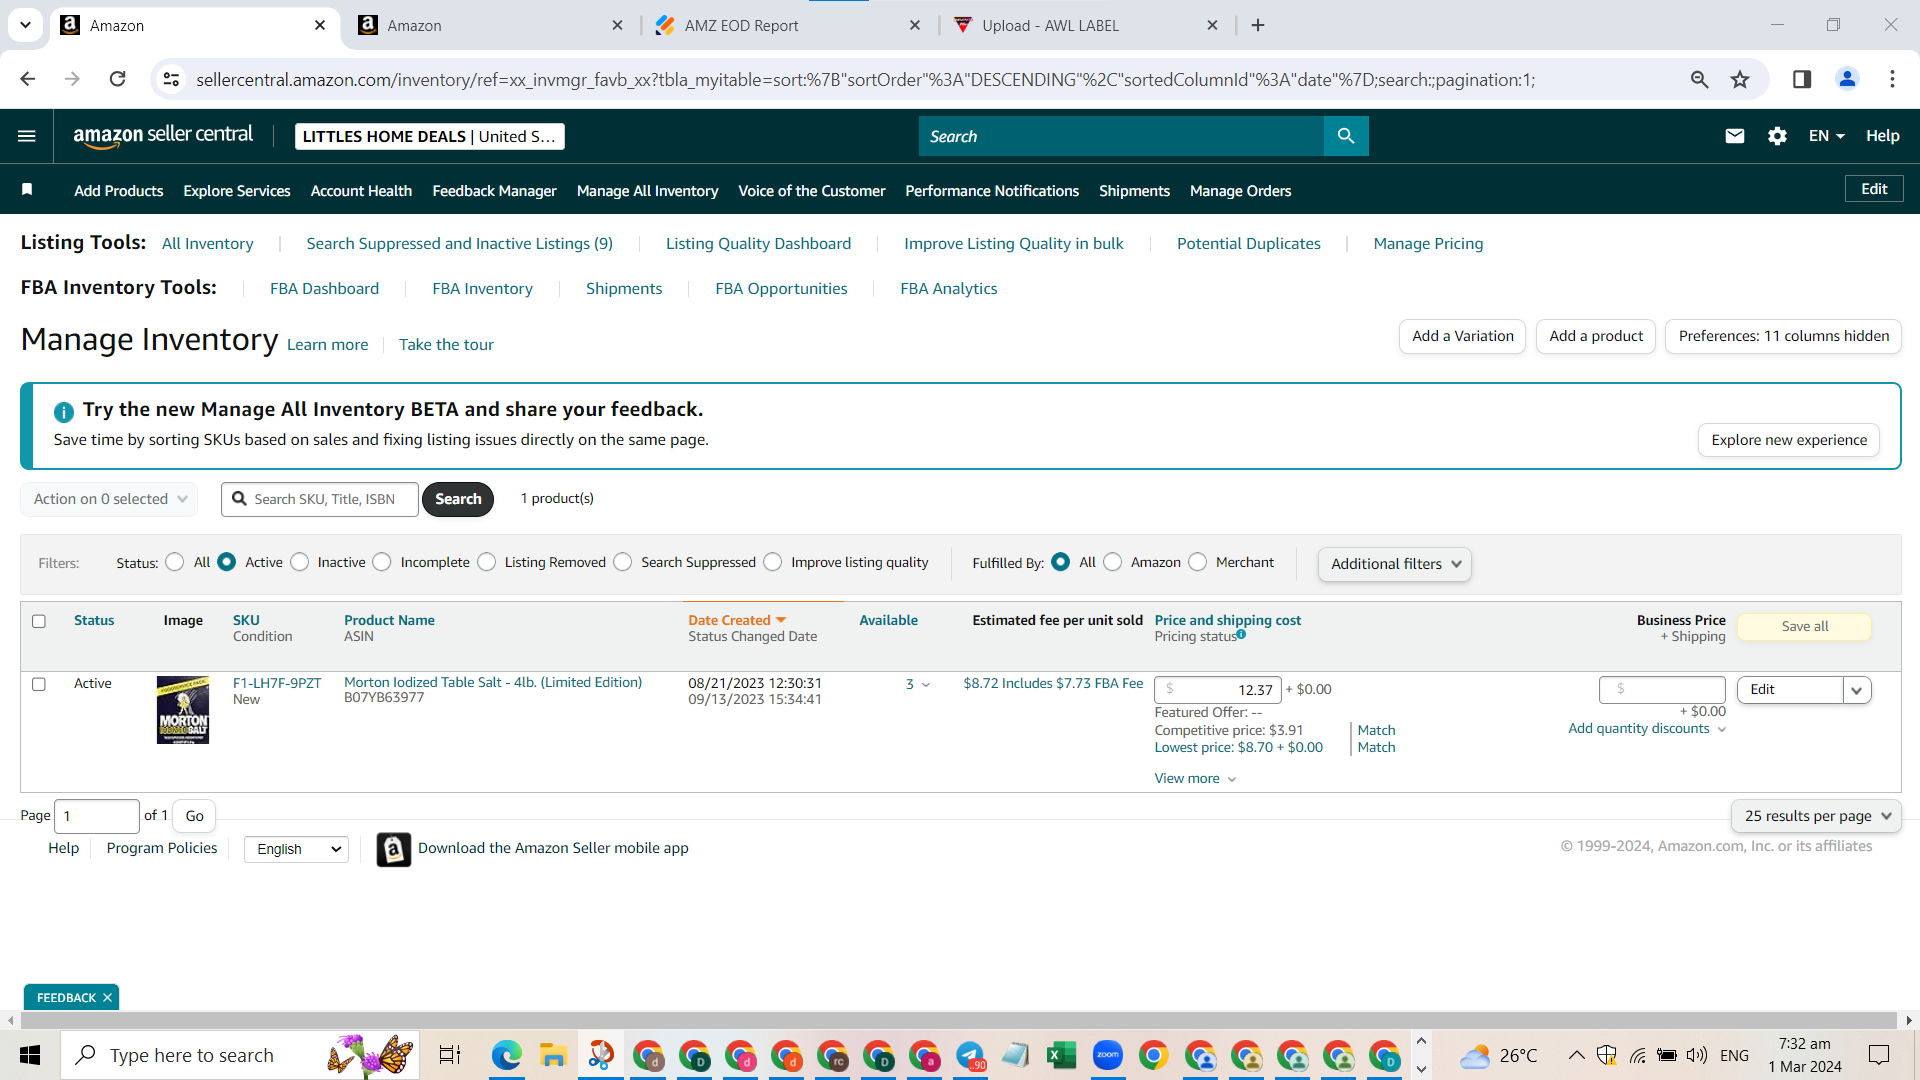Open Add Products in navigation bar
The image size is (1920, 1080).
pyautogui.click(x=119, y=190)
